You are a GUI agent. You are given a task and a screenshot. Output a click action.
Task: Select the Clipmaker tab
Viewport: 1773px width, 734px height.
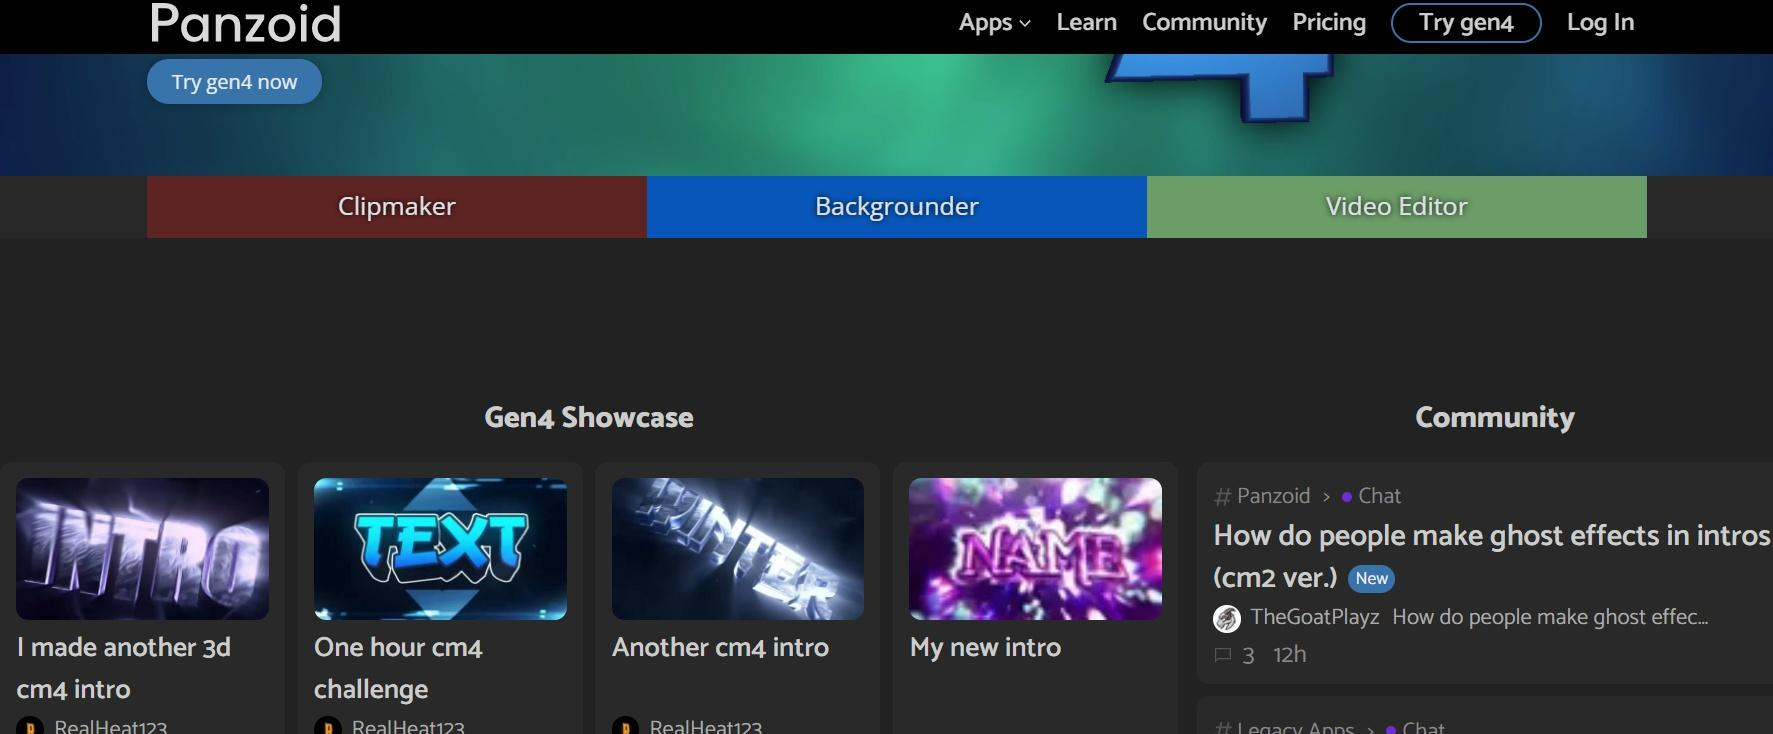[x=396, y=207]
